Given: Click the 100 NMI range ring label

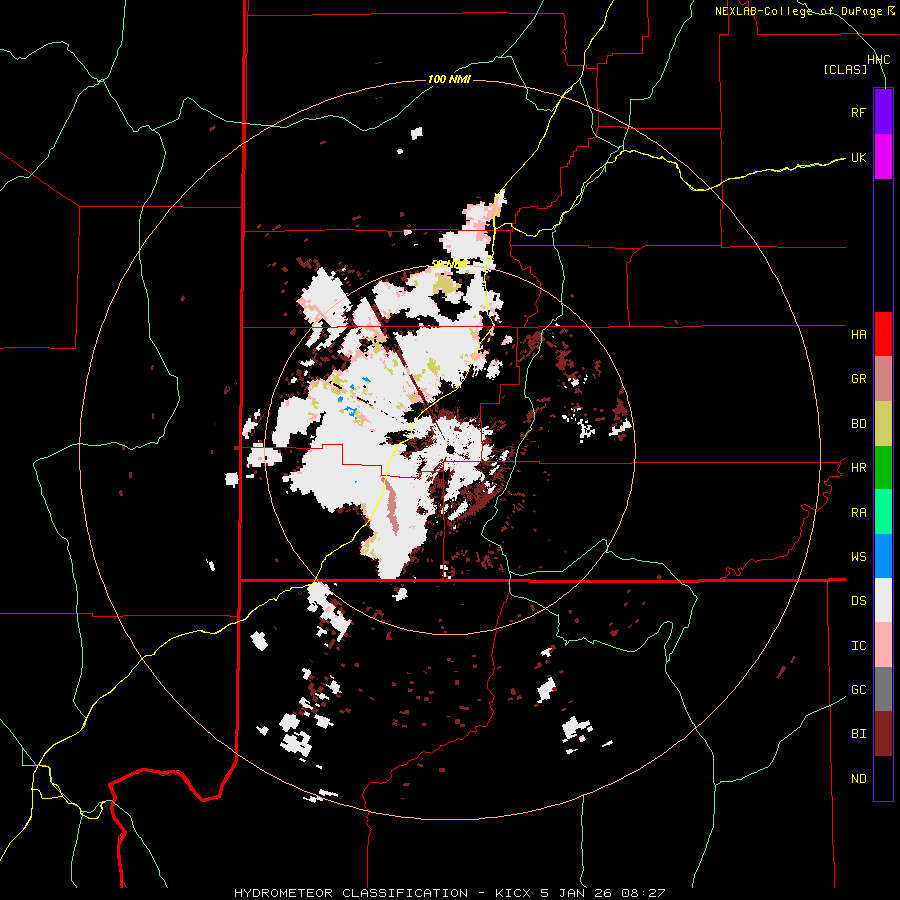Looking at the screenshot, I should coord(449,79).
